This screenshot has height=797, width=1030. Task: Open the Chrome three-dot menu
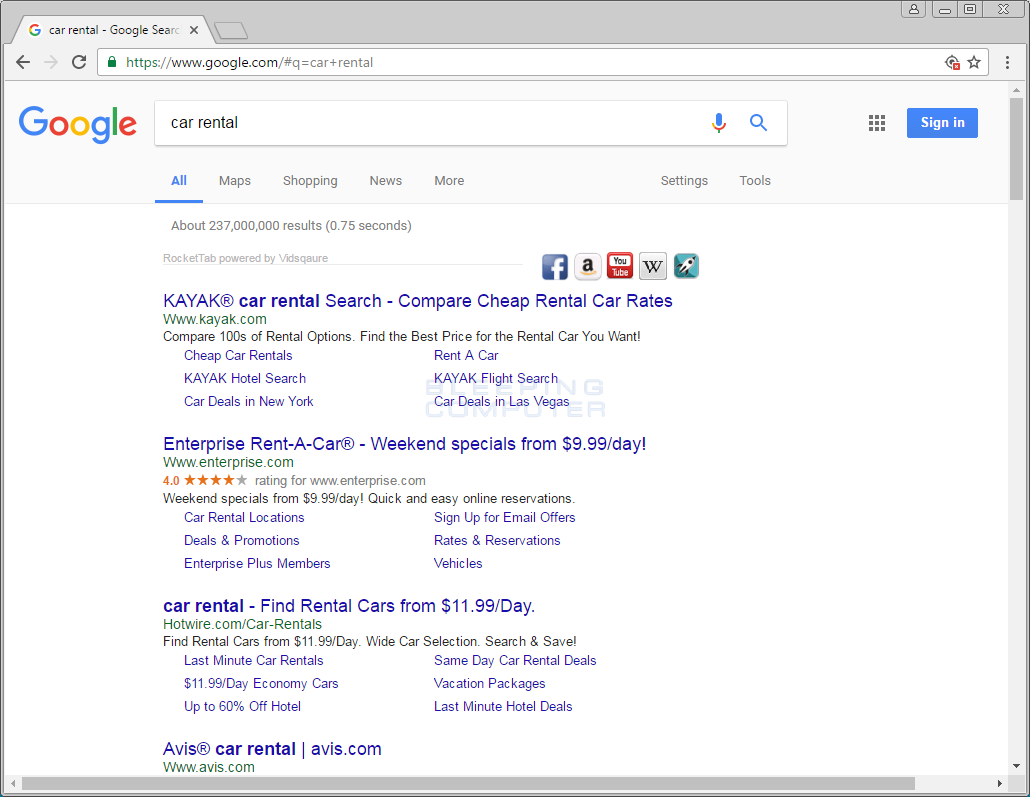[1007, 62]
